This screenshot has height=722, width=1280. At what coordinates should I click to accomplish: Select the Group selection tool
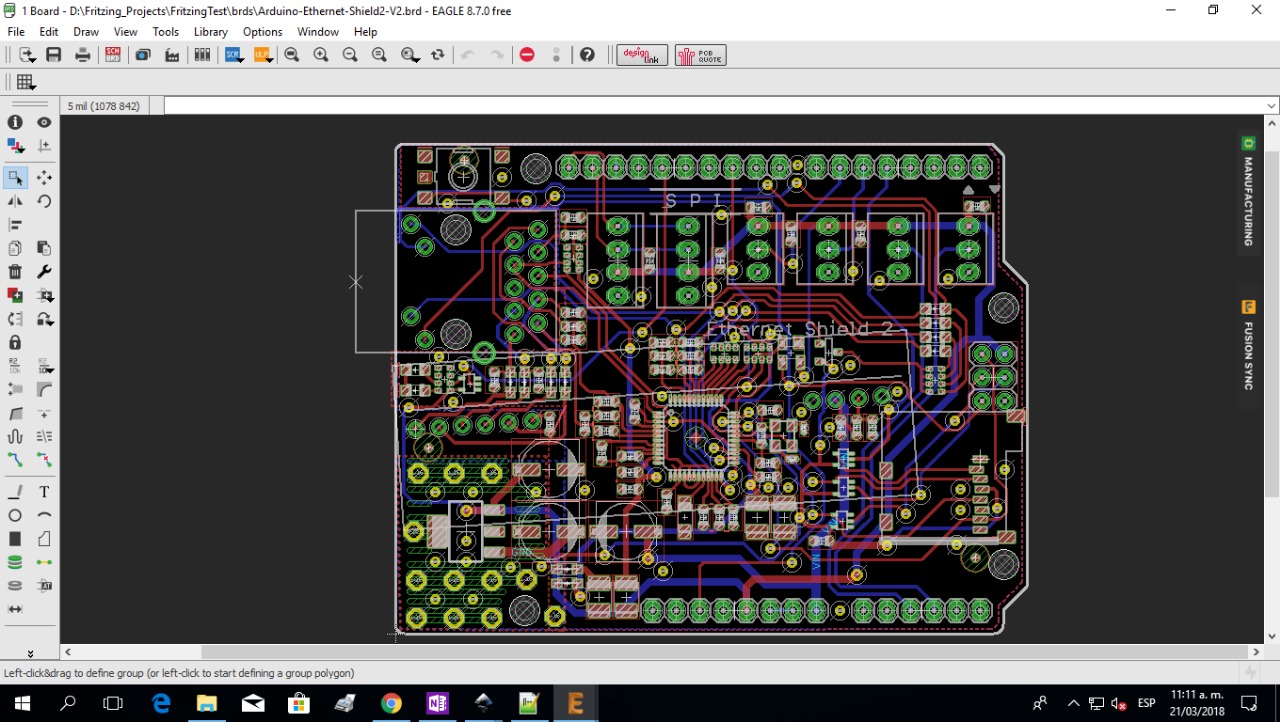tap(15, 178)
